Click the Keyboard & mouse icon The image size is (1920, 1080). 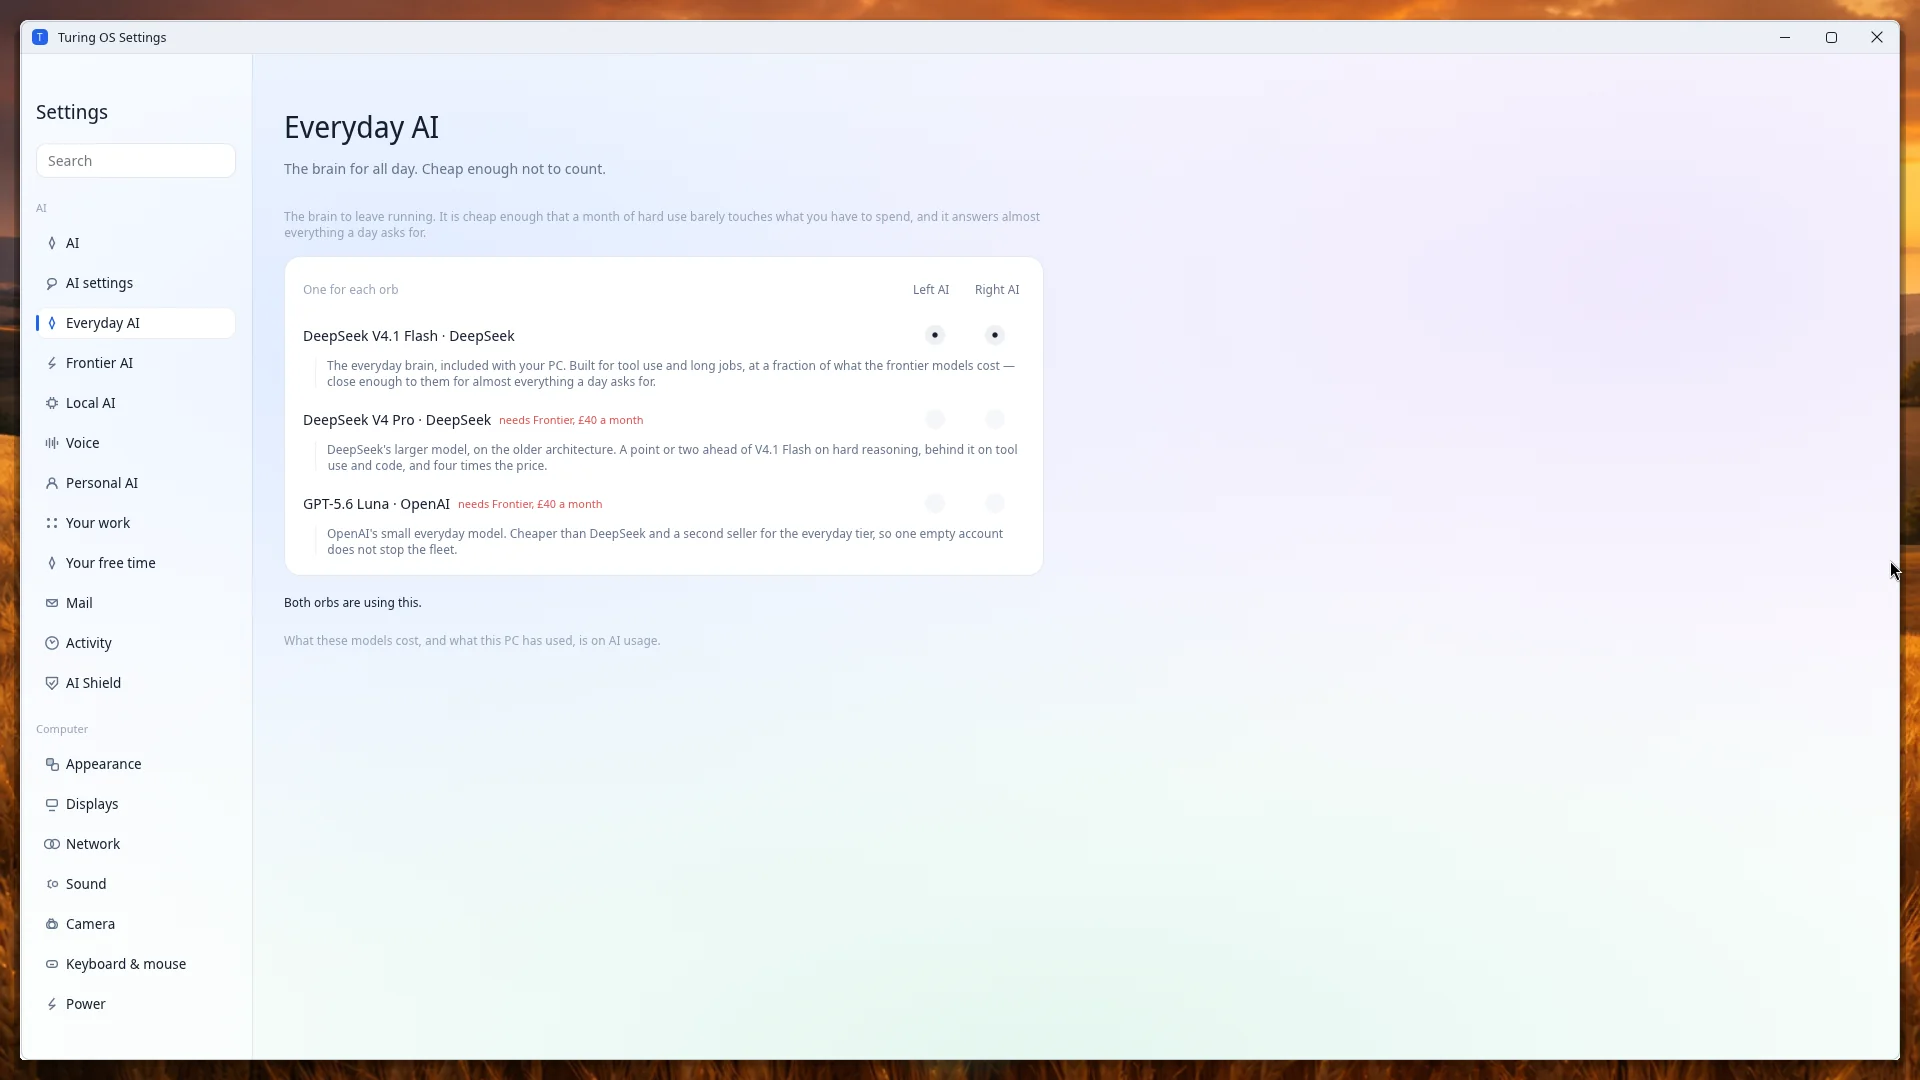pos(52,964)
